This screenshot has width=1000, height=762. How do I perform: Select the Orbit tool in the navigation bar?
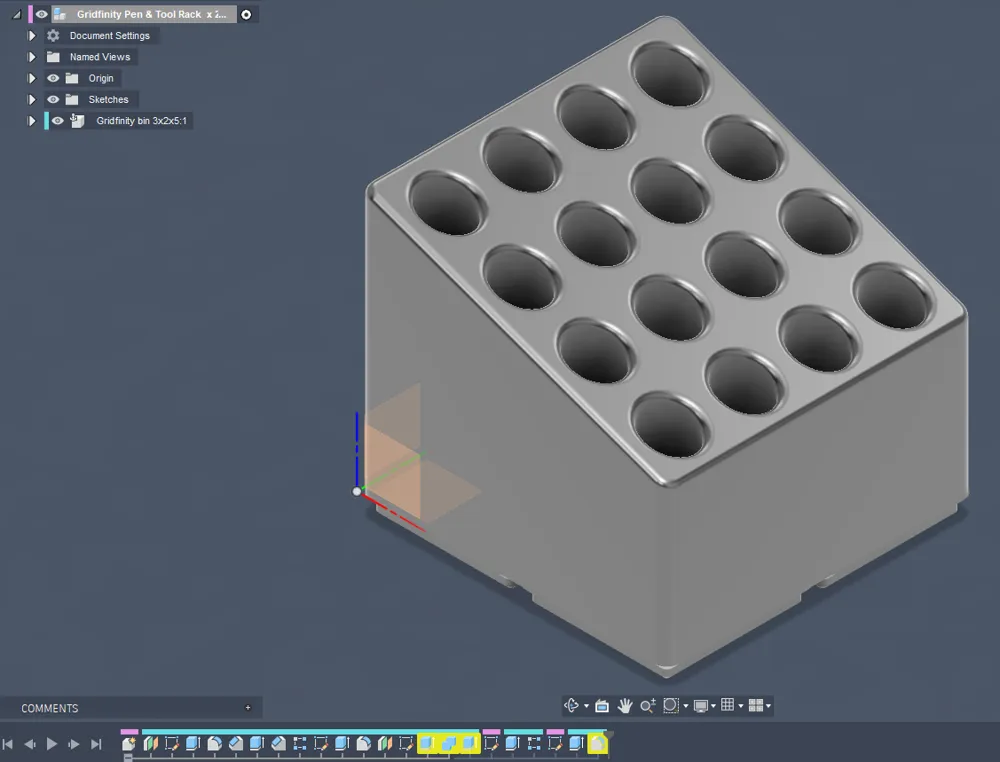(x=571, y=705)
